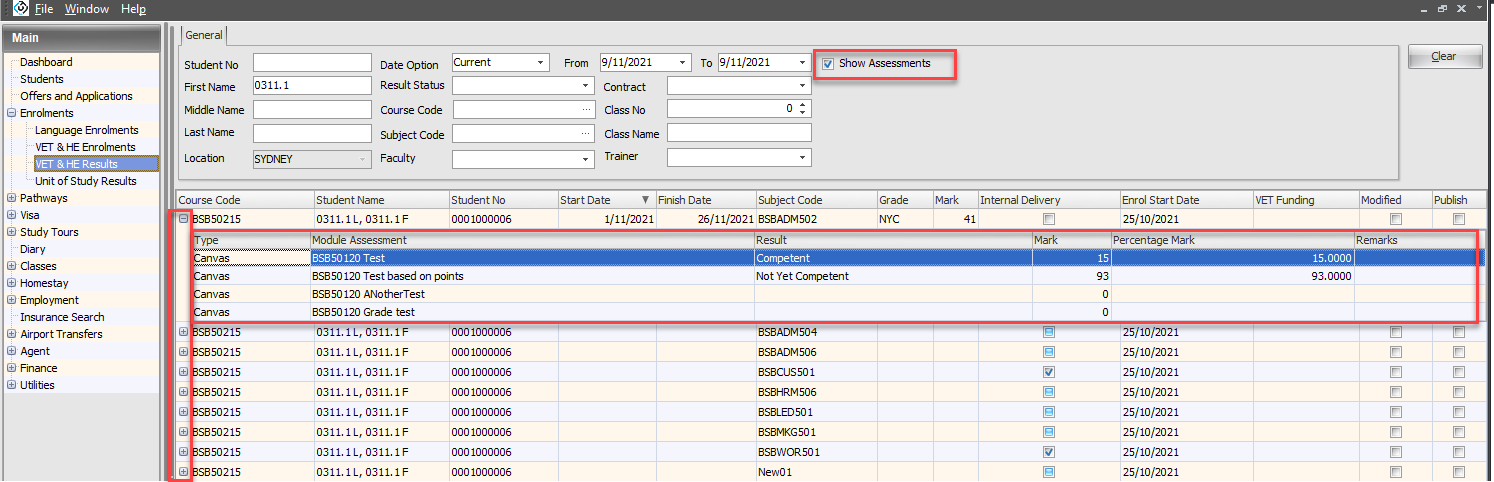Click the plus icon beside the BSBCUS501 row

pos(183,372)
